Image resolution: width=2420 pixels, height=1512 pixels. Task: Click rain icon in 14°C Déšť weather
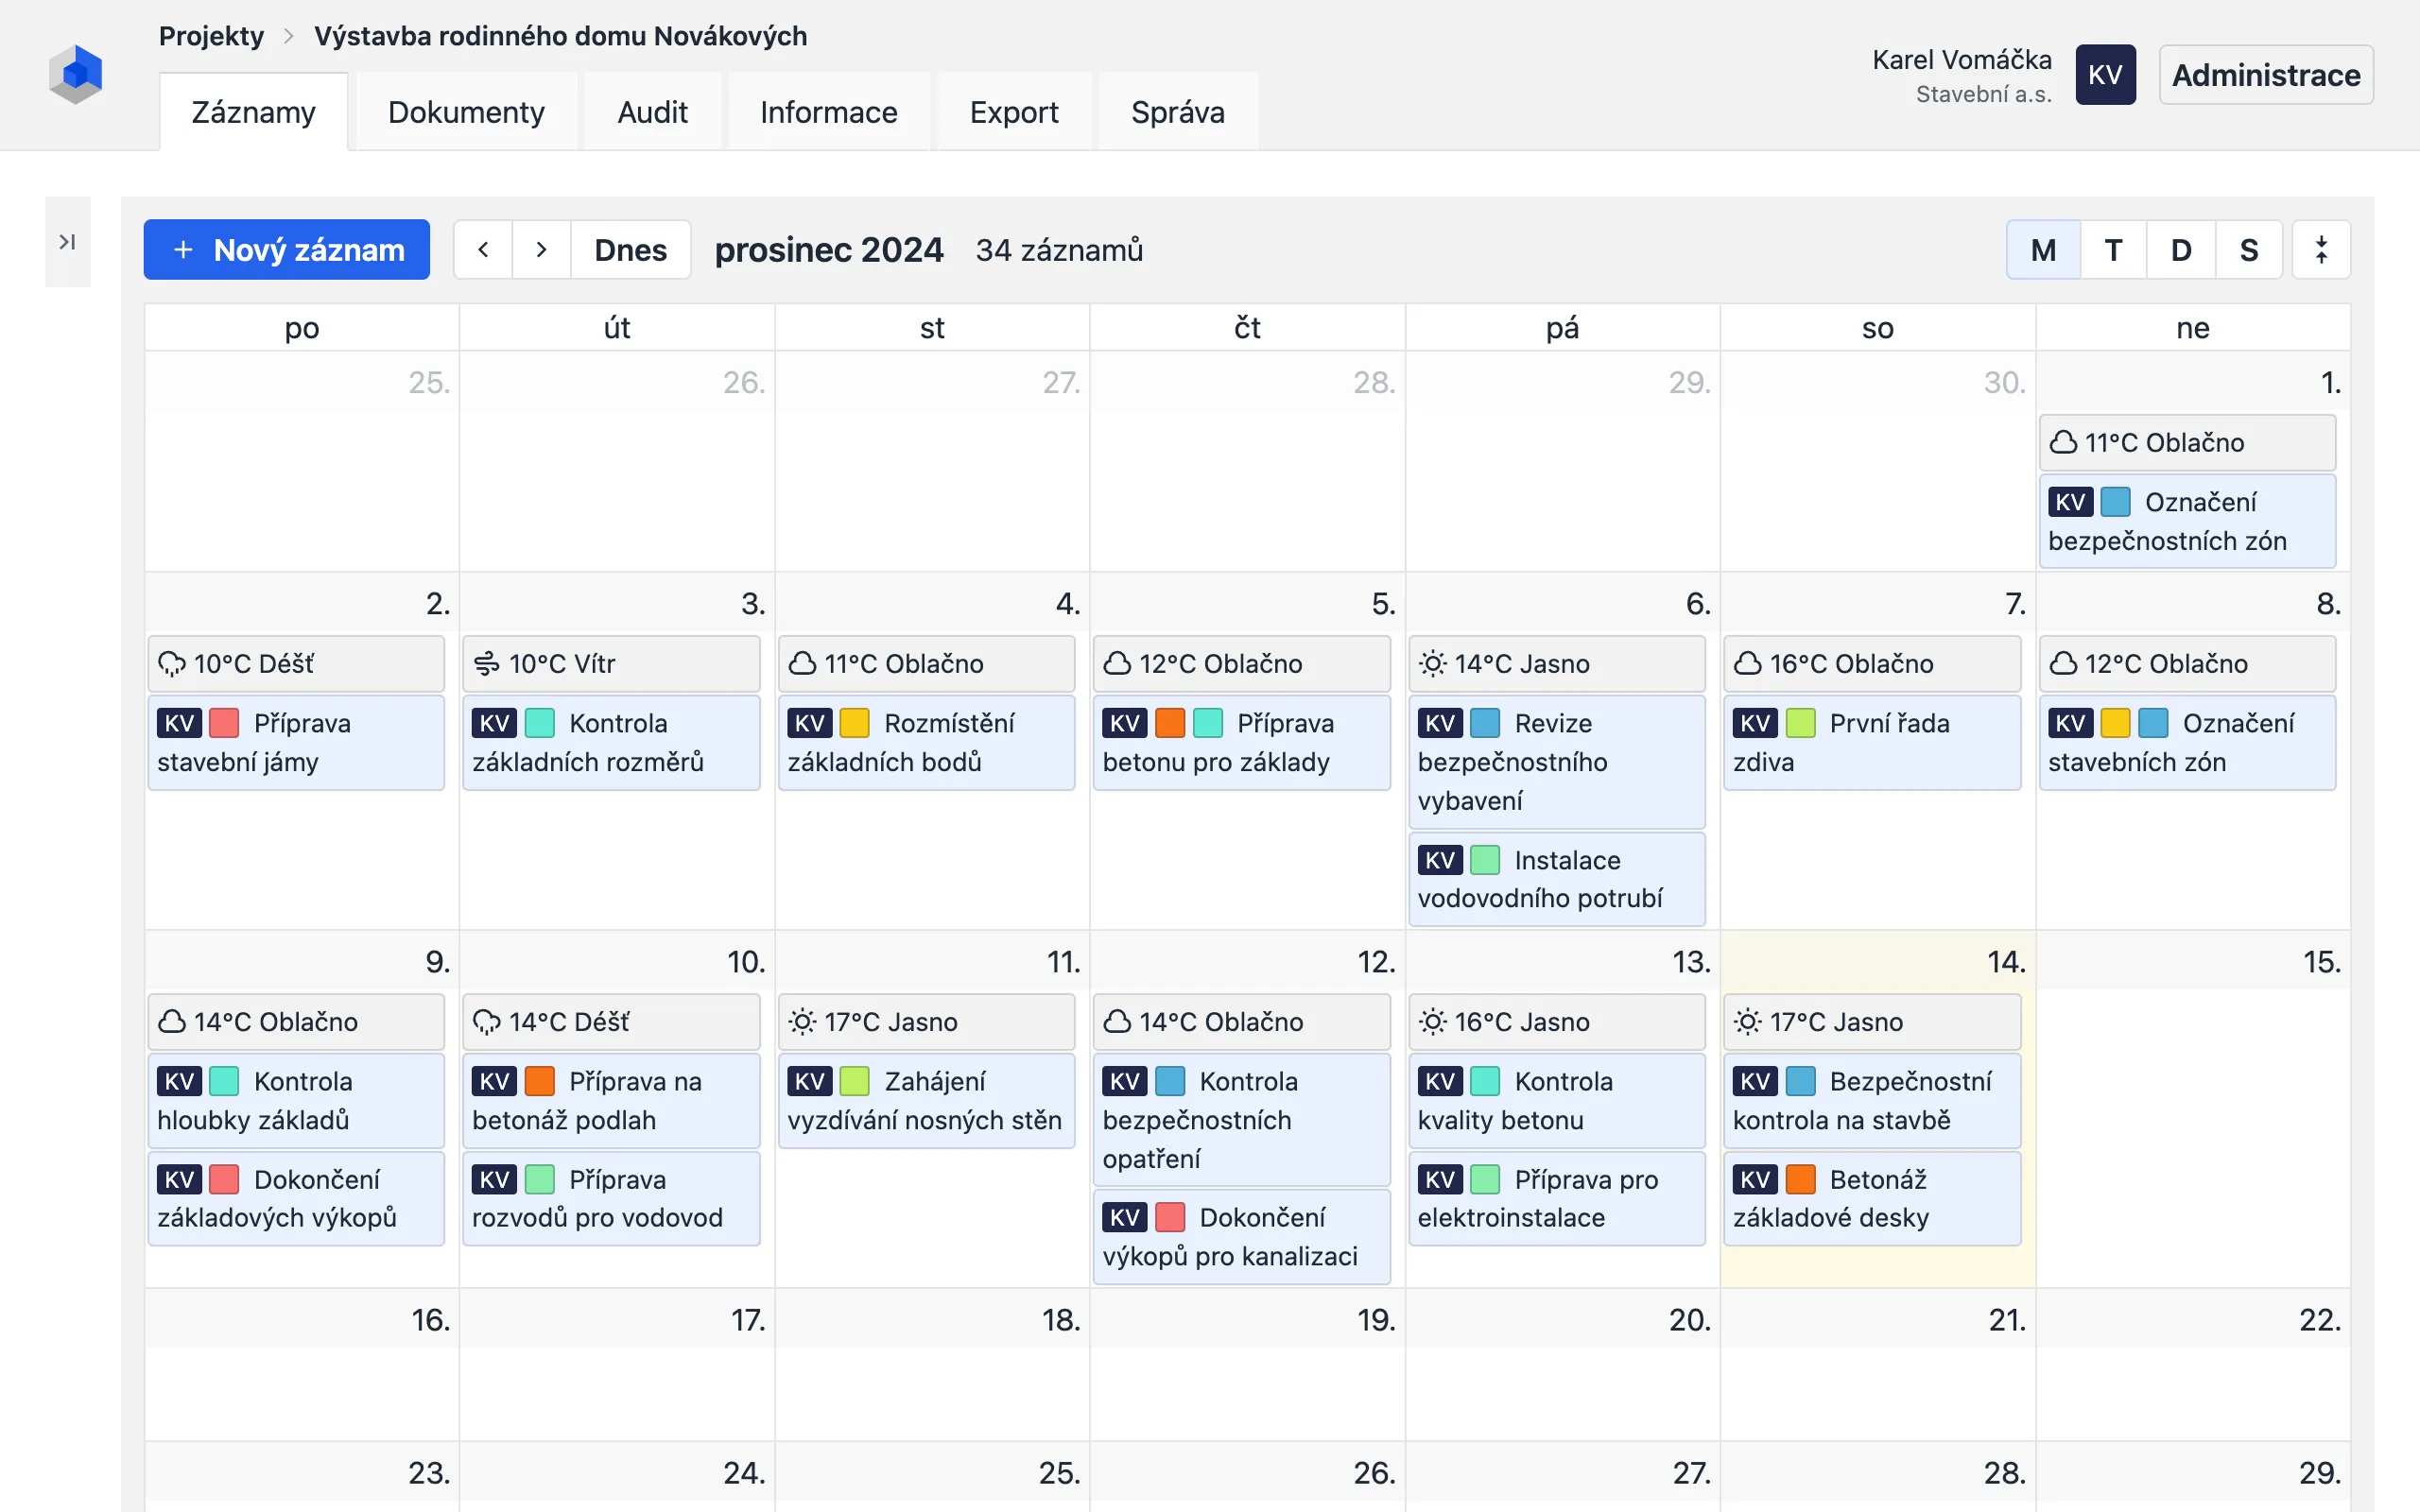click(x=487, y=1022)
